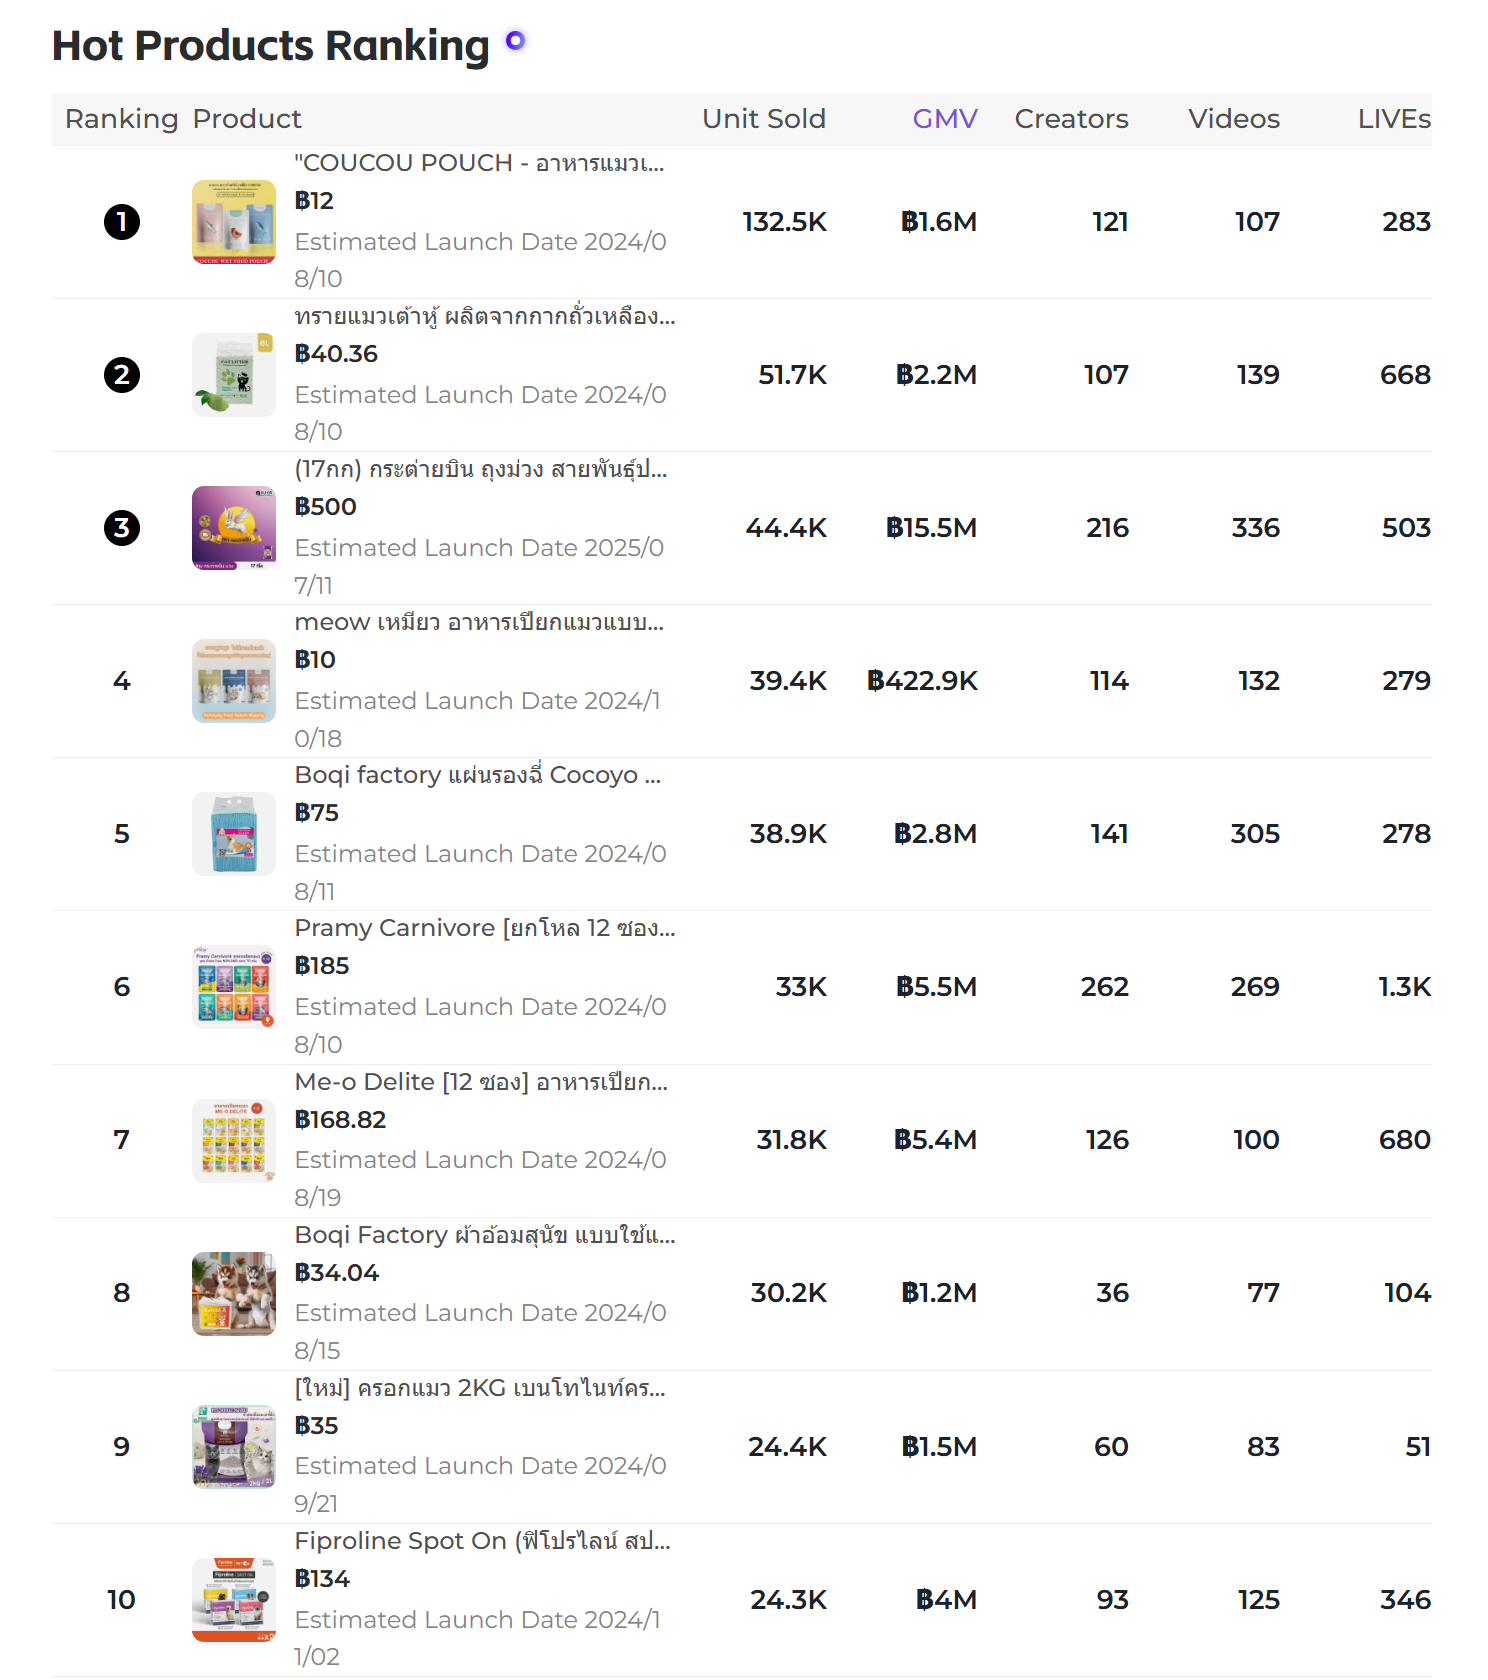Open the COUCOU POUCH product thumbnail

[x=234, y=222]
